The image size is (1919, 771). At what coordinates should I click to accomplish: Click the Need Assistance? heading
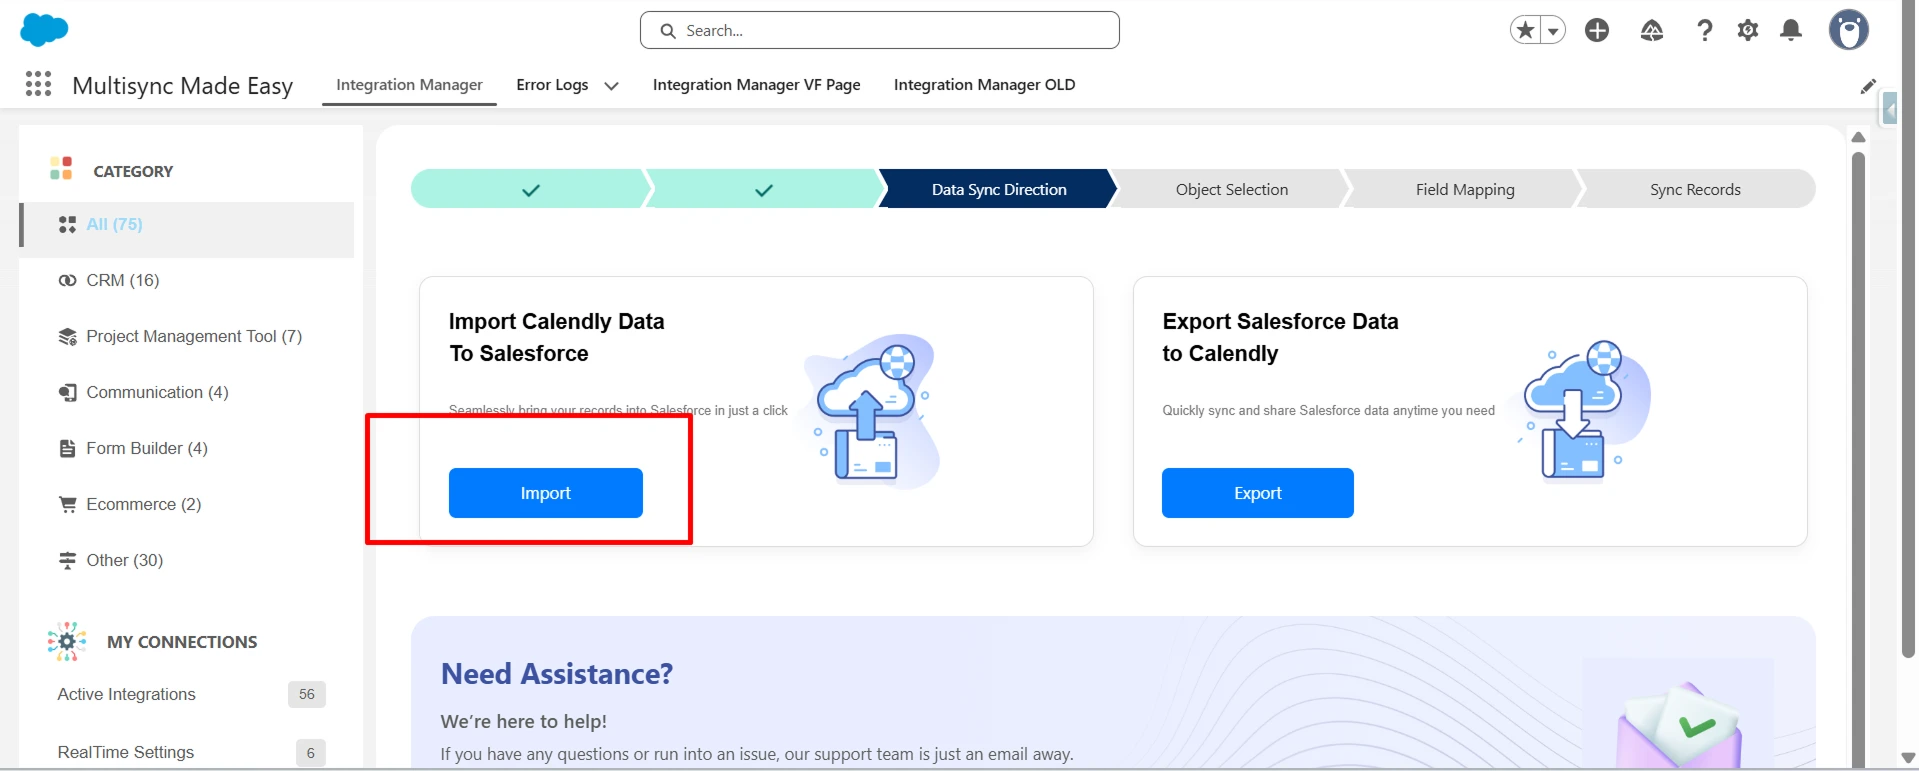[x=557, y=674]
